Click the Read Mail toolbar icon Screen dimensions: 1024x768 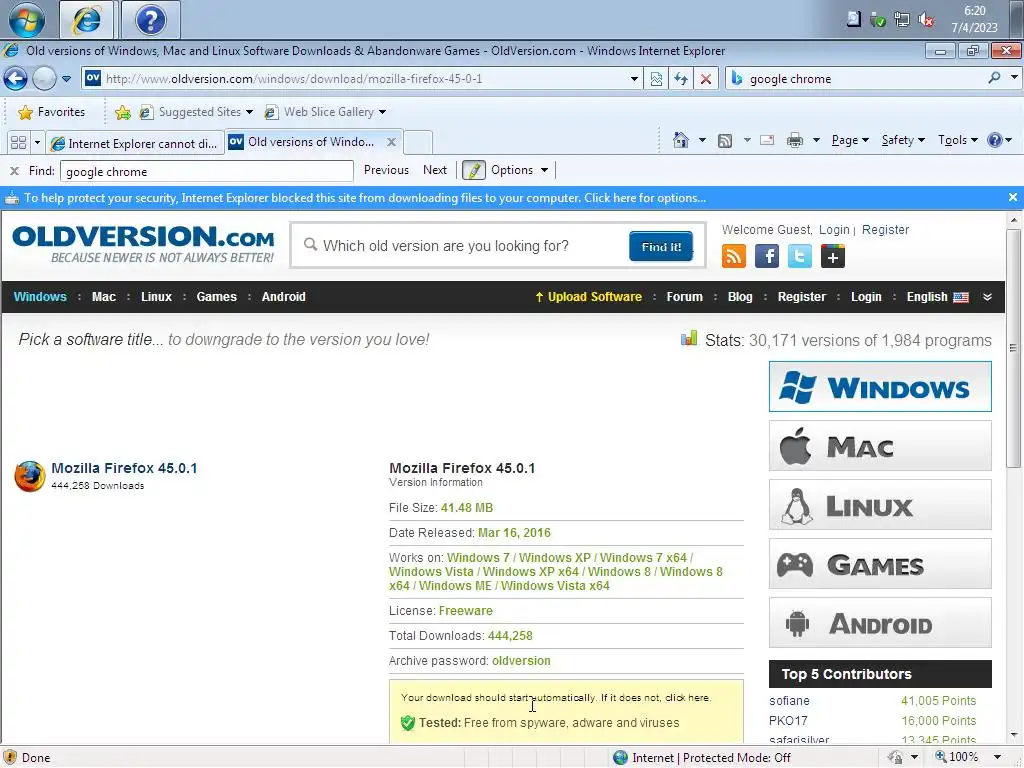(767, 140)
